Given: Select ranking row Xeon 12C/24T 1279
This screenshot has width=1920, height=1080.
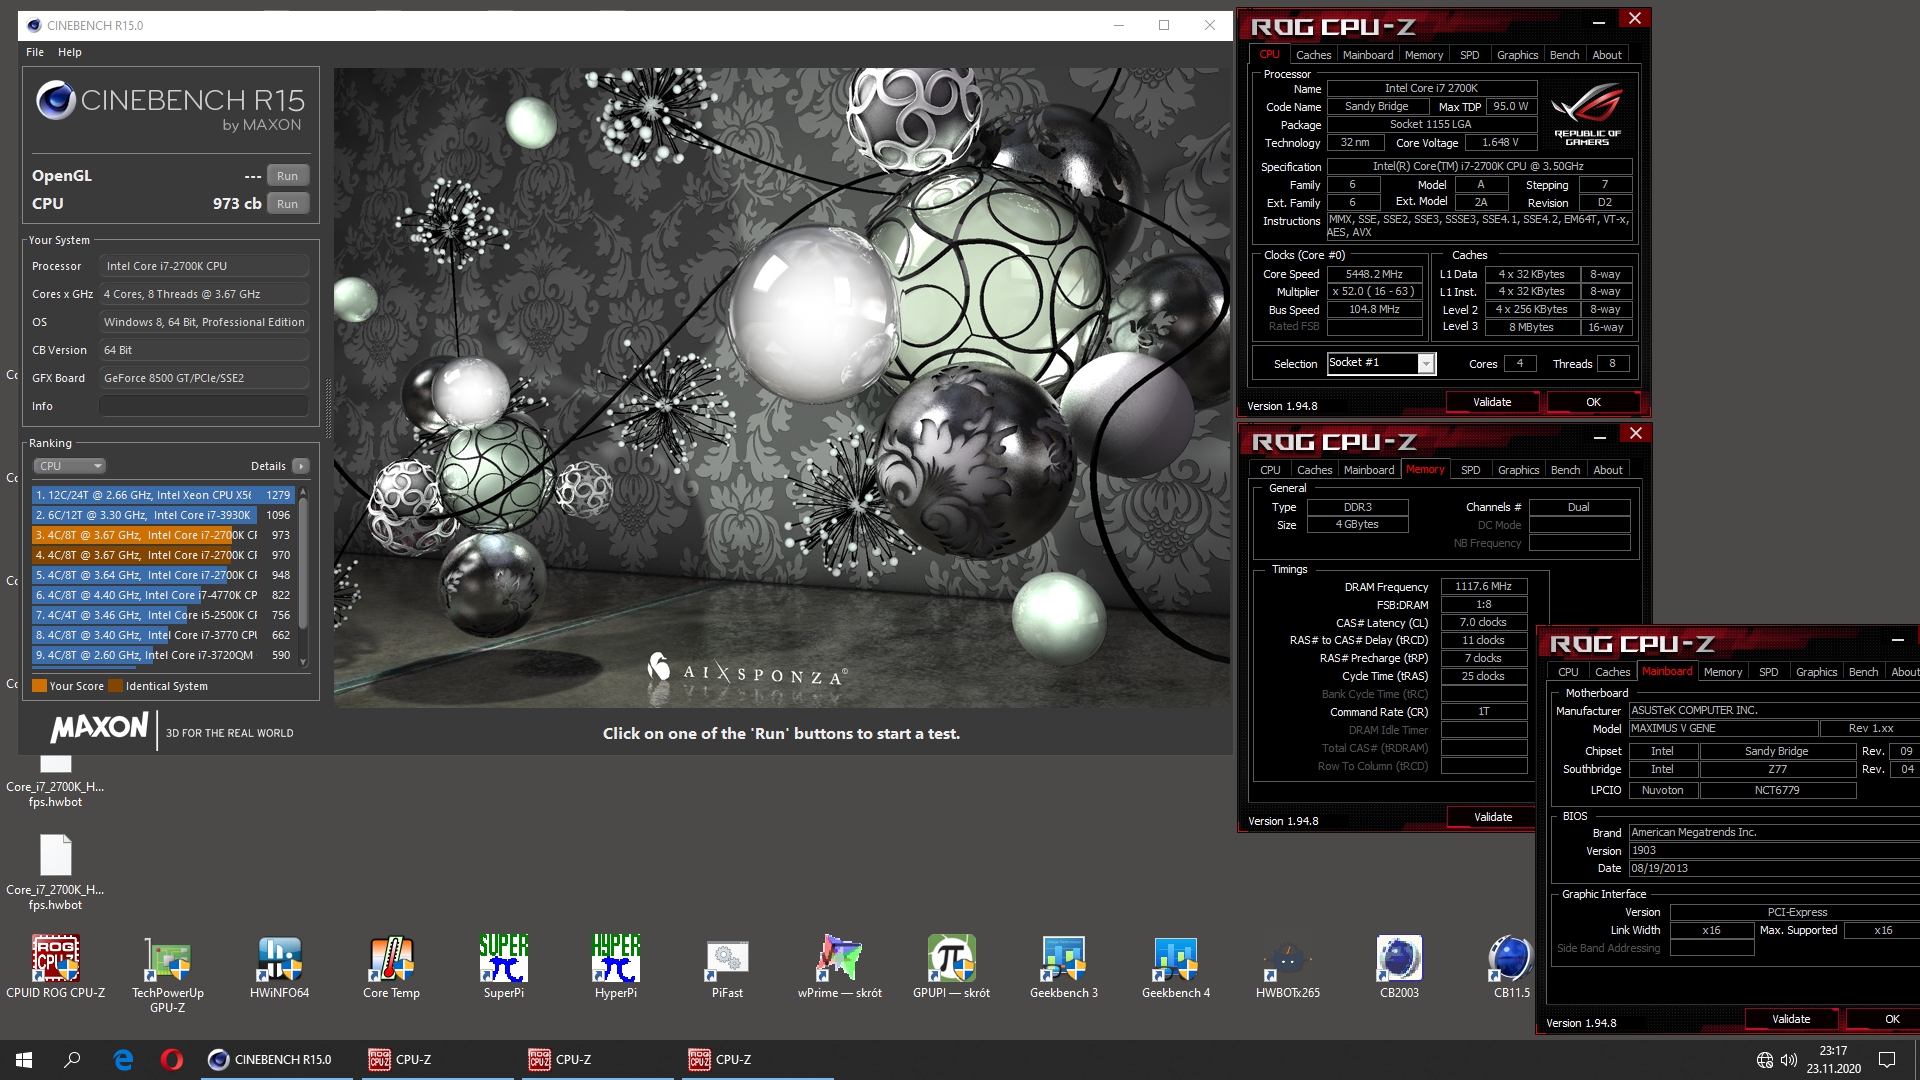Looking at the screenshot, I should tap(163, 495).
